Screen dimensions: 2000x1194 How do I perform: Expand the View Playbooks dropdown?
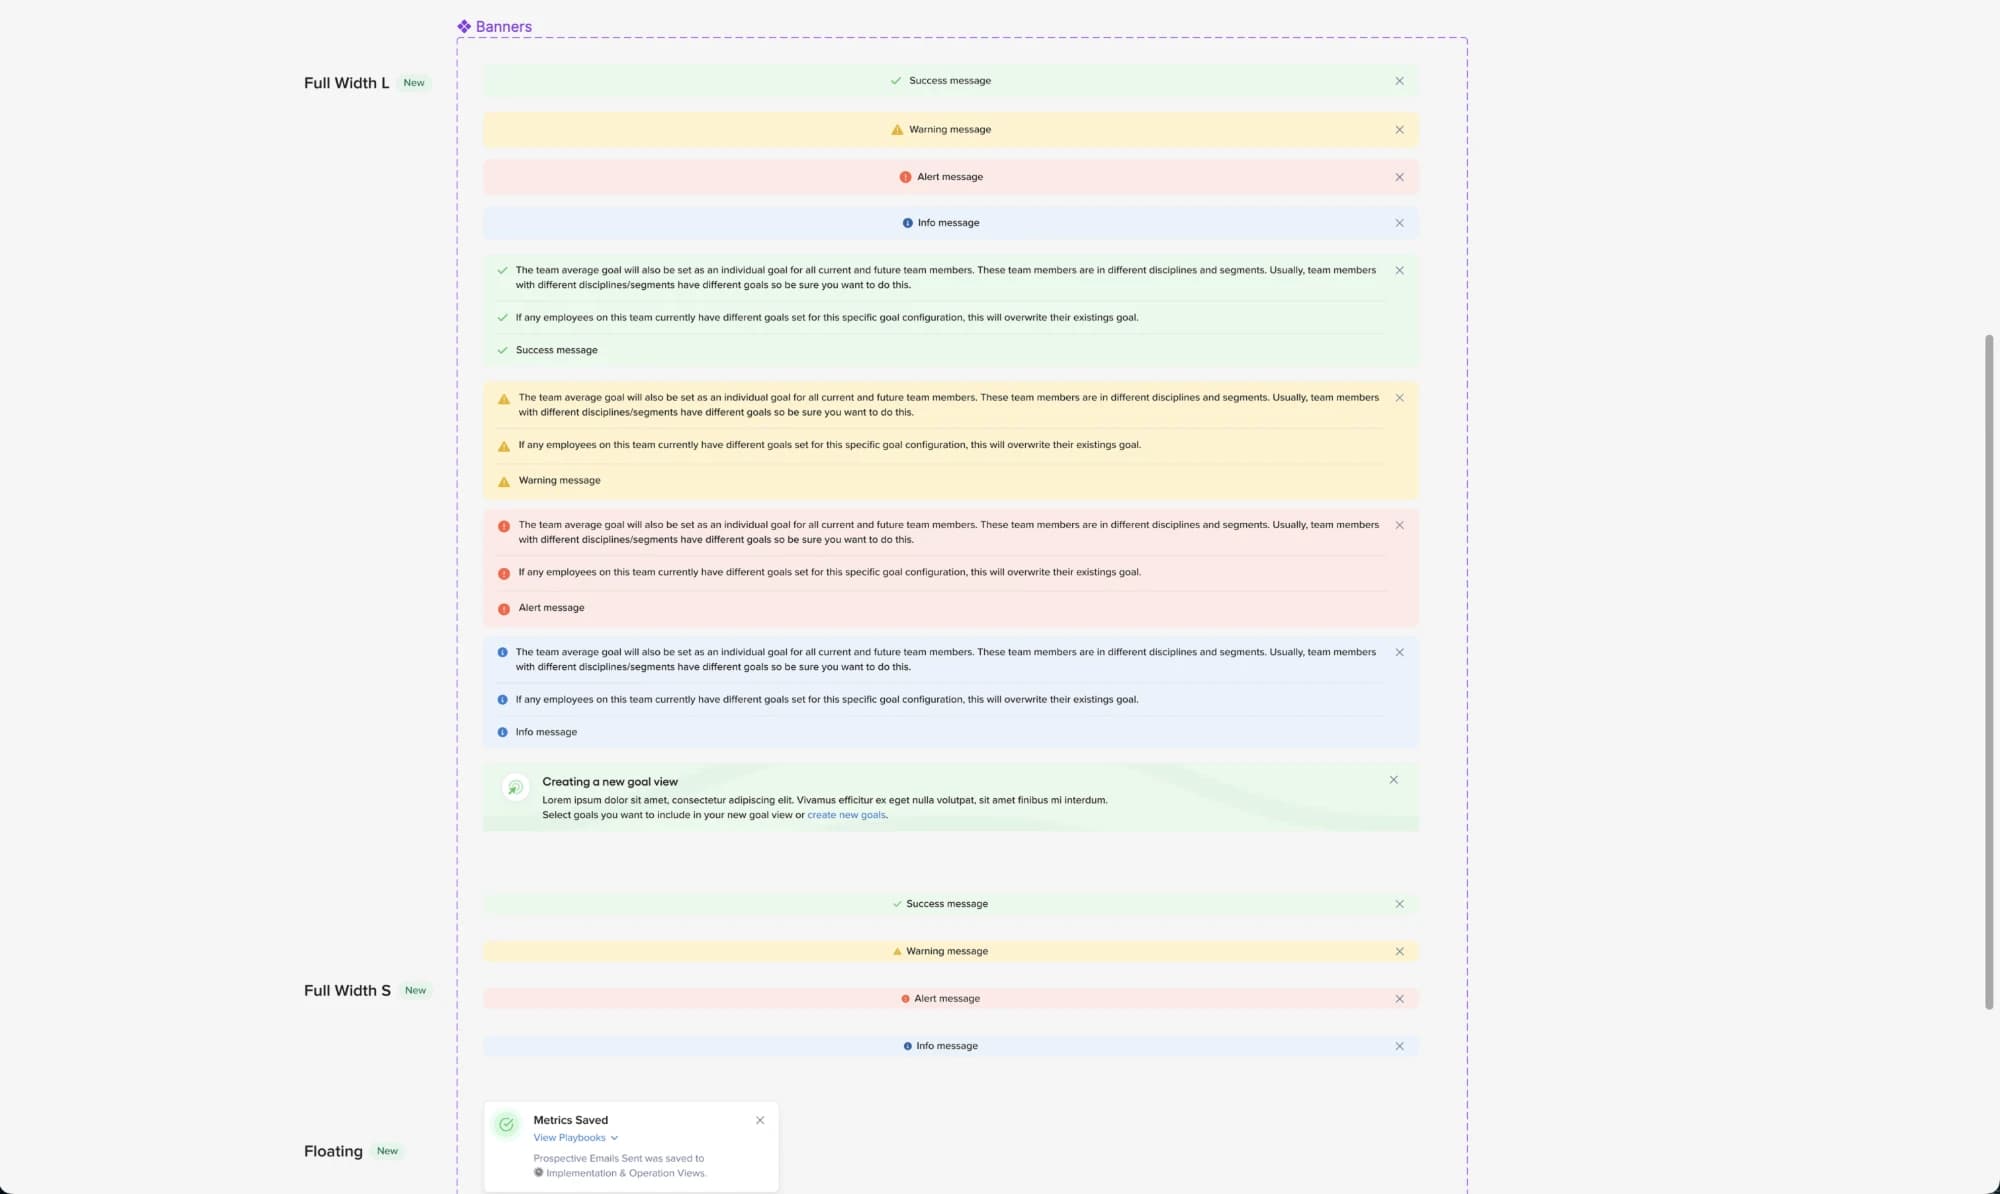point(575,1138)
